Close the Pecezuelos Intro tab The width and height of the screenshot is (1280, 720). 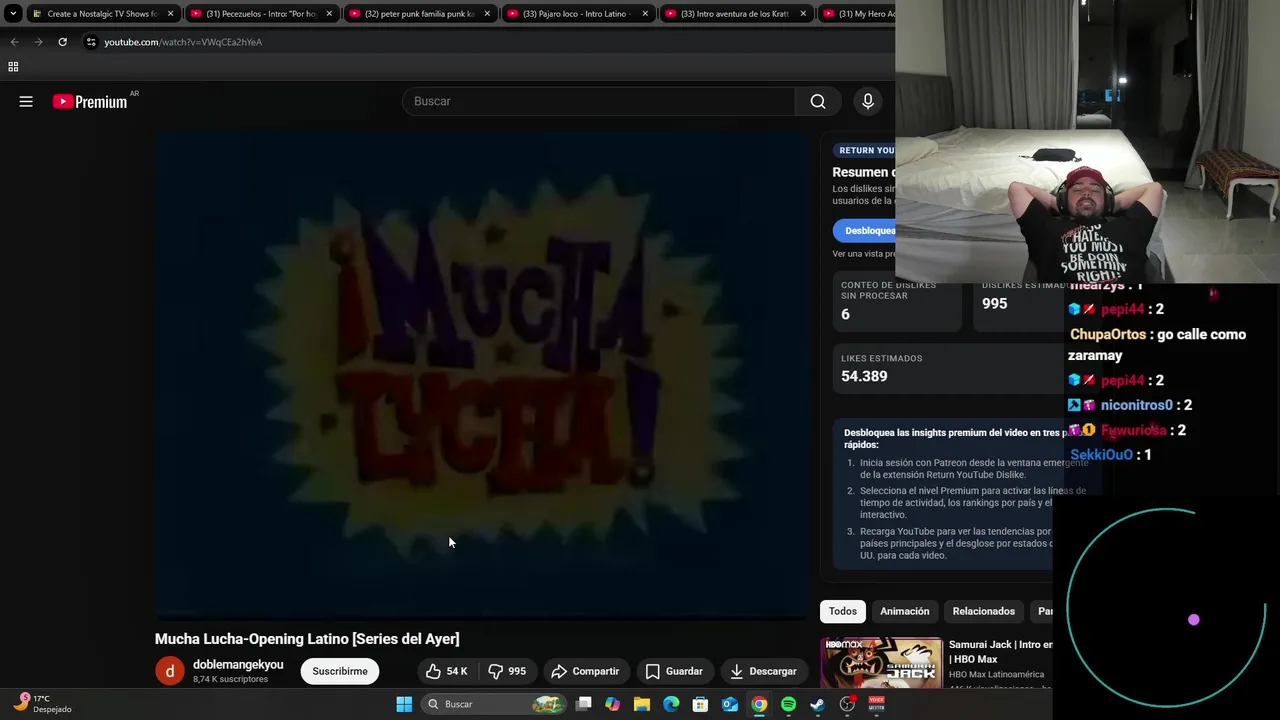click(329, 14)
